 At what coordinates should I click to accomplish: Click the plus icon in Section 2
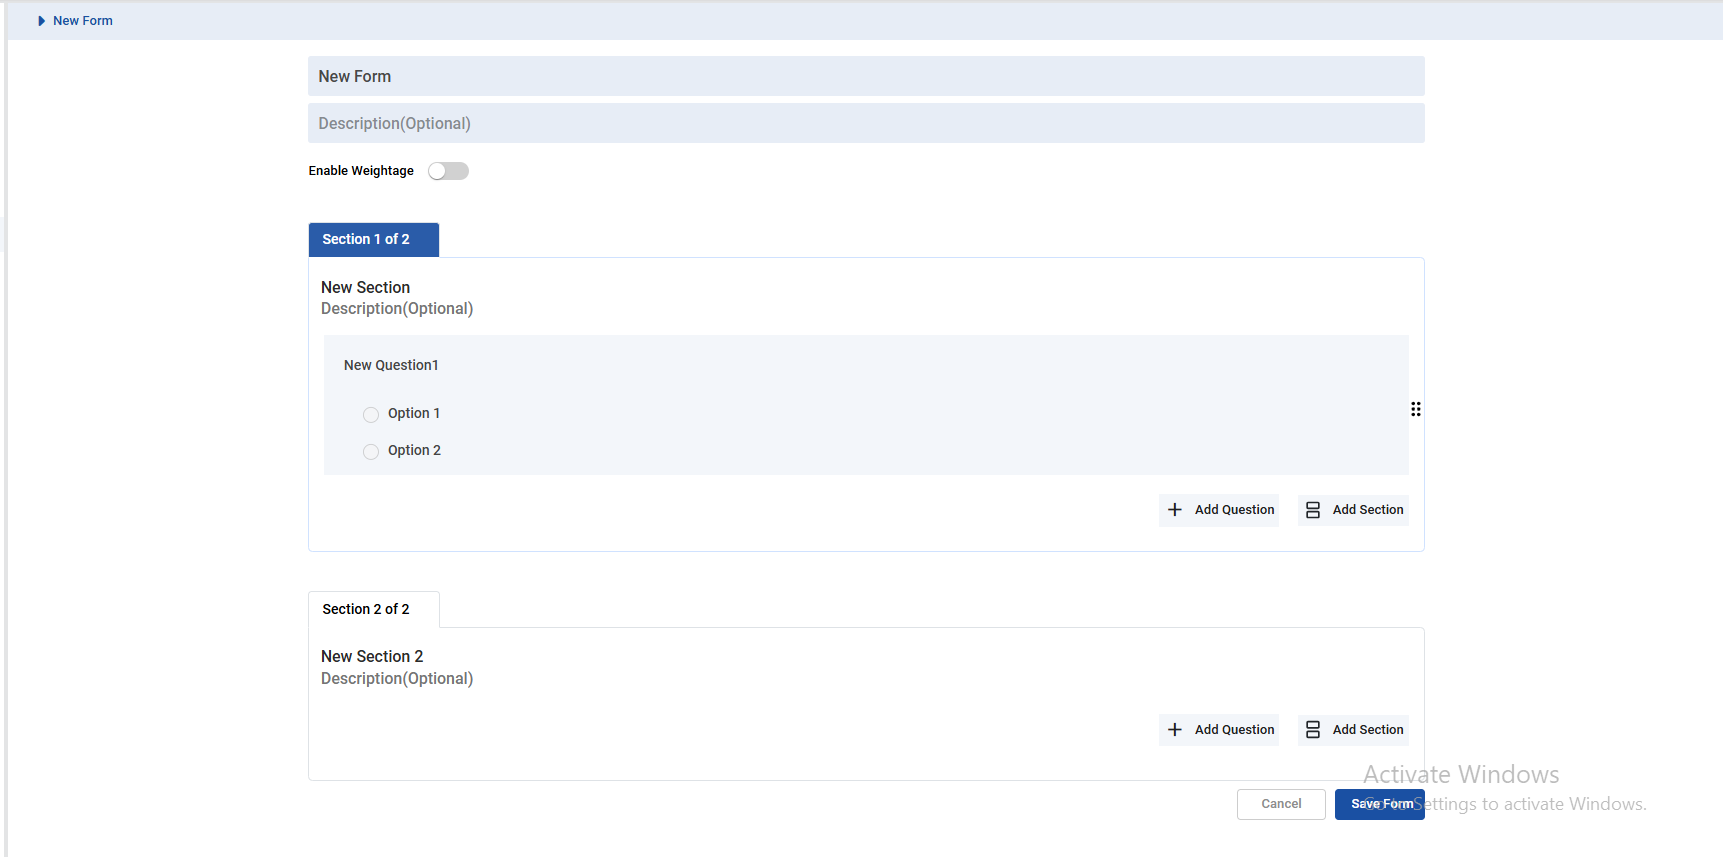coord(1175,730)
